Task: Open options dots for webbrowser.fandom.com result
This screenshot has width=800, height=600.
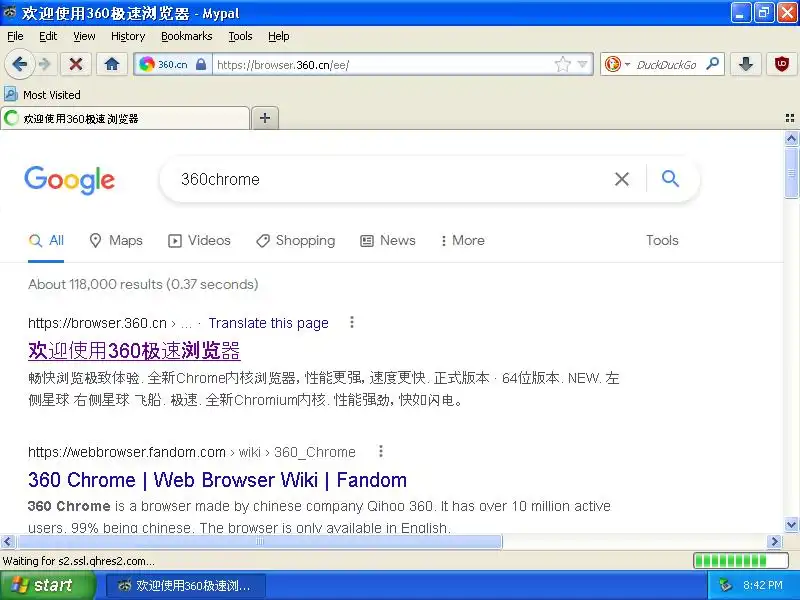Action: click(381, 451)
